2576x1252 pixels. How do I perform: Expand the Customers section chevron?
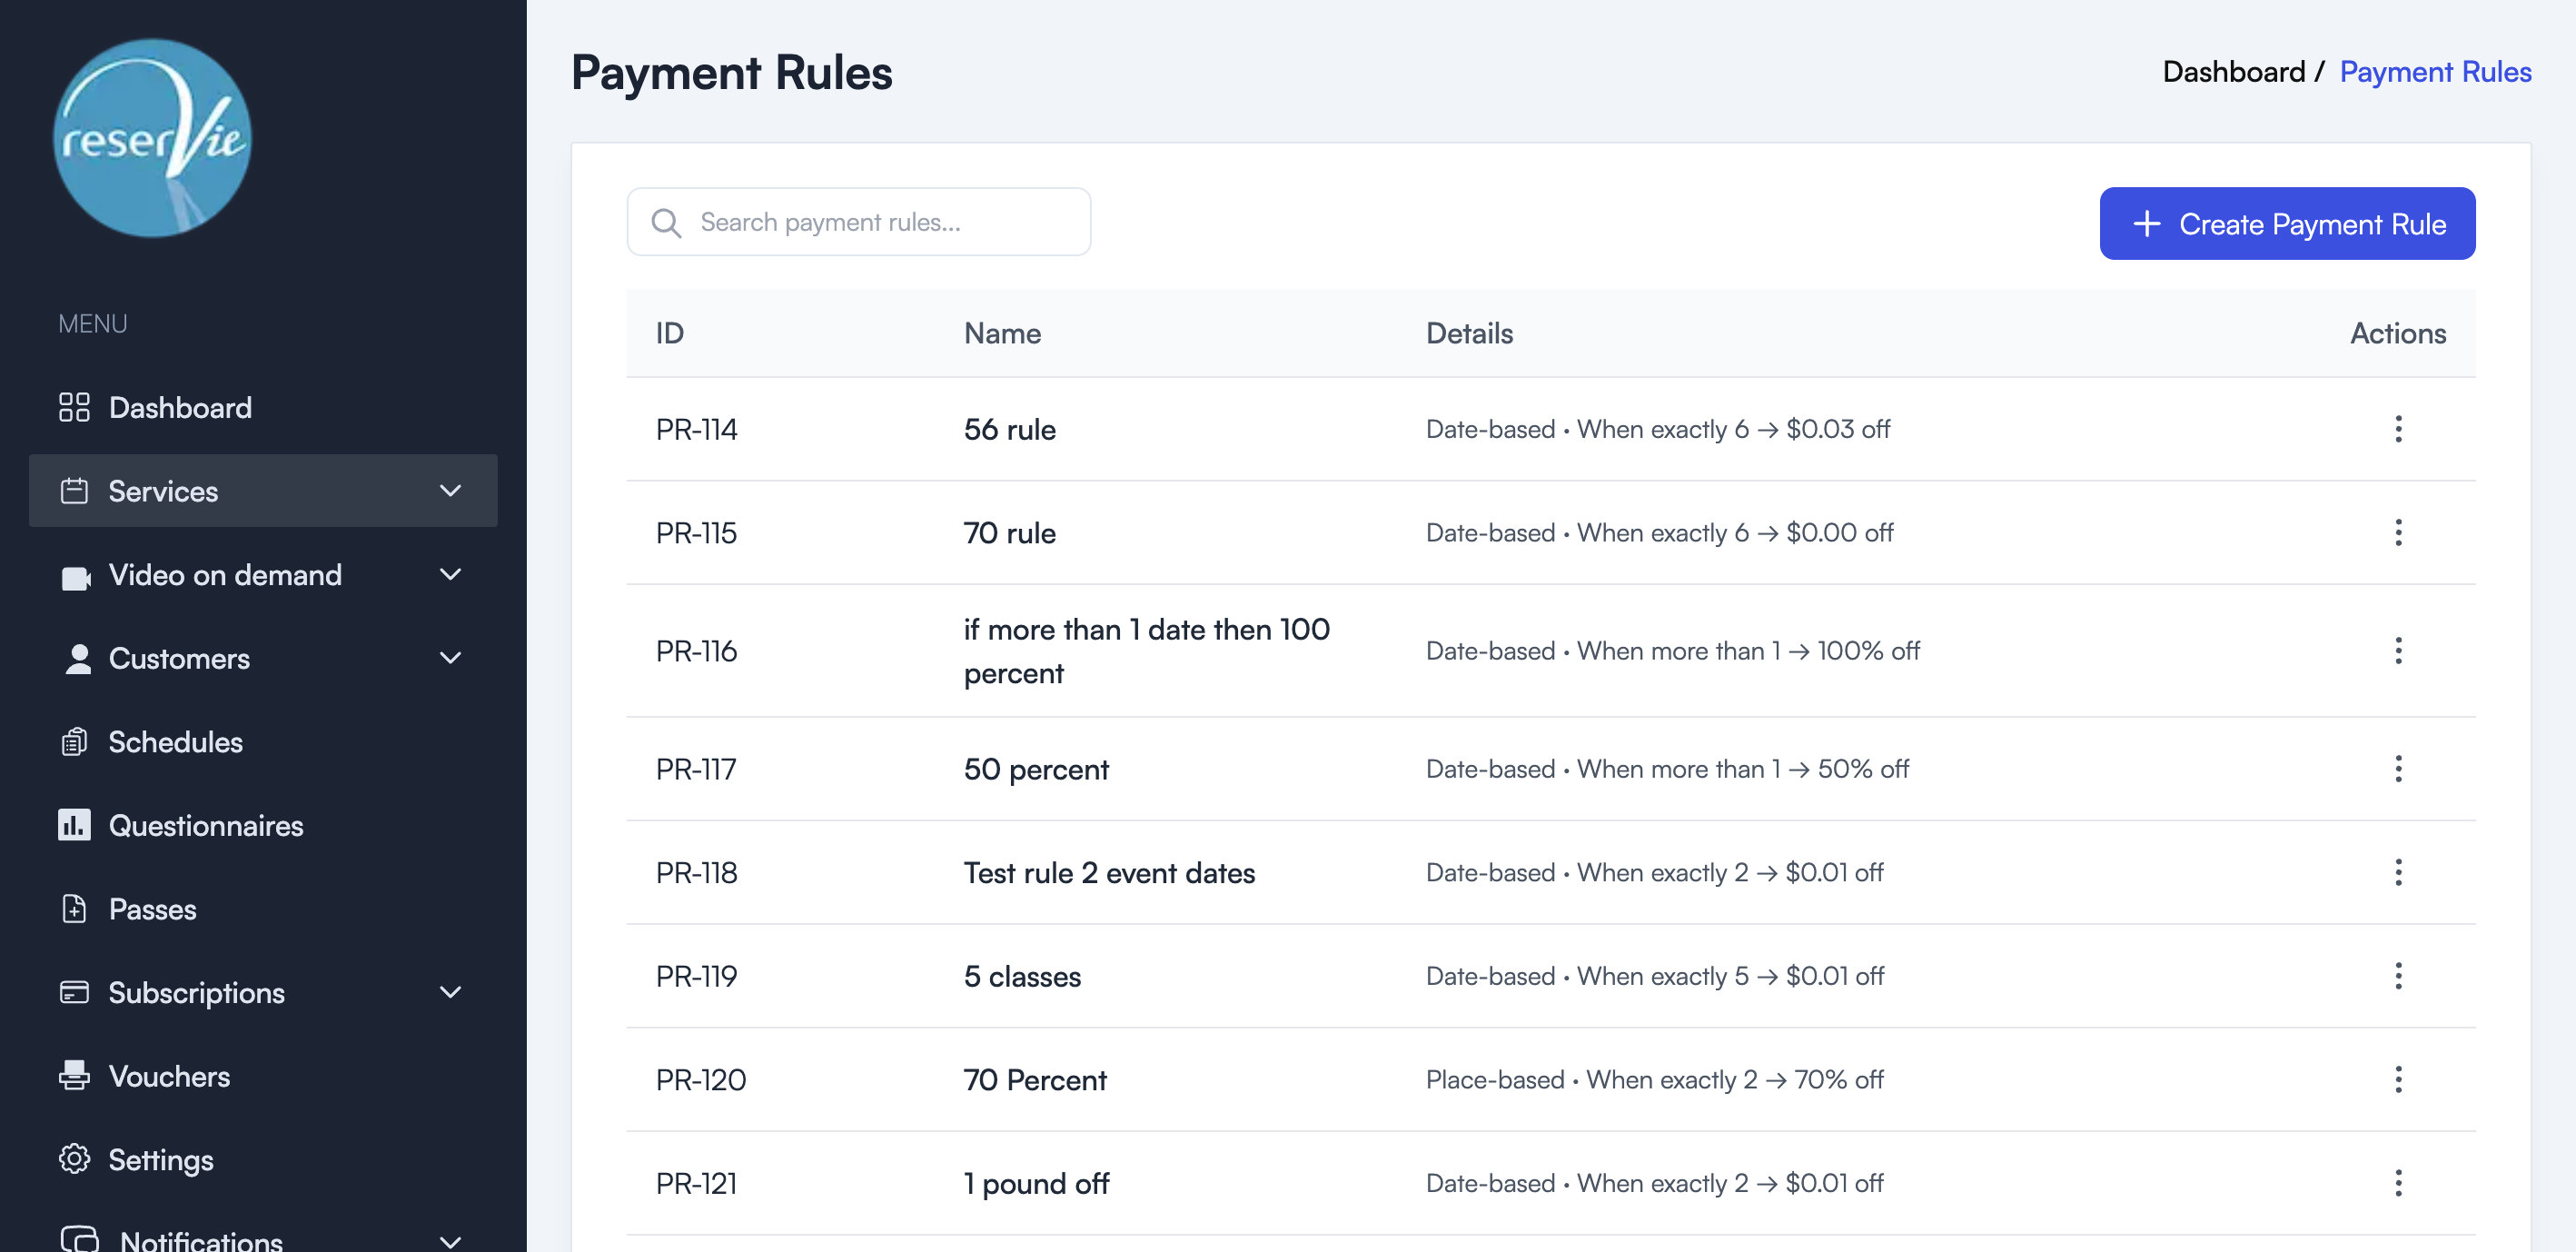pyautogui.click(x=450, y=658)
